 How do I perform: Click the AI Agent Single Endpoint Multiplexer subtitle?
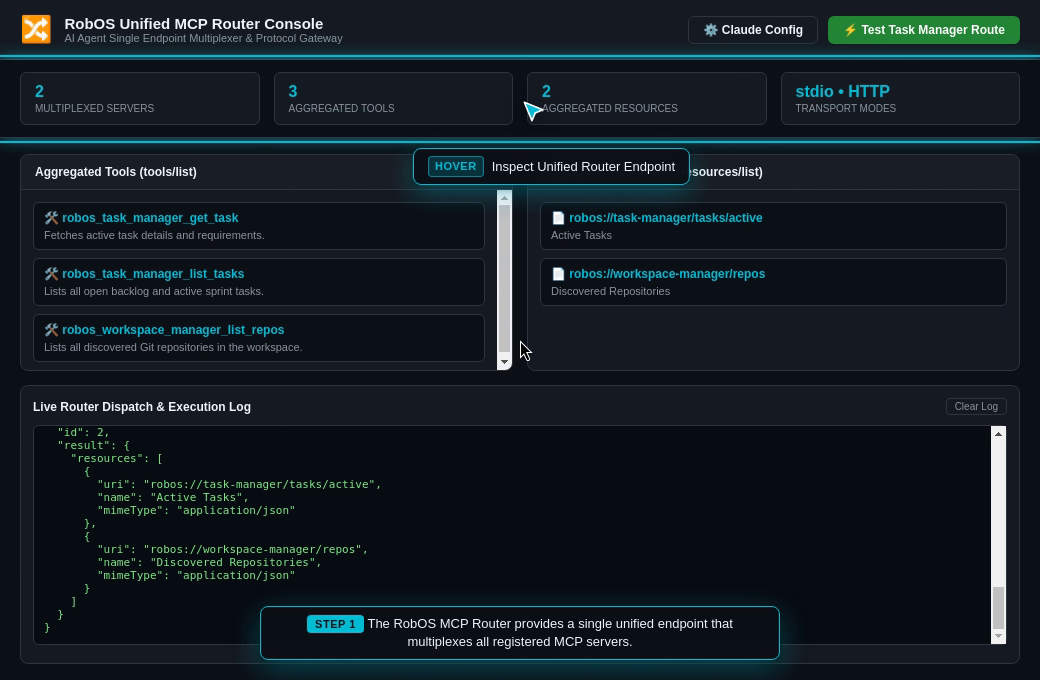pyautogui.click(x=204, y=38)
